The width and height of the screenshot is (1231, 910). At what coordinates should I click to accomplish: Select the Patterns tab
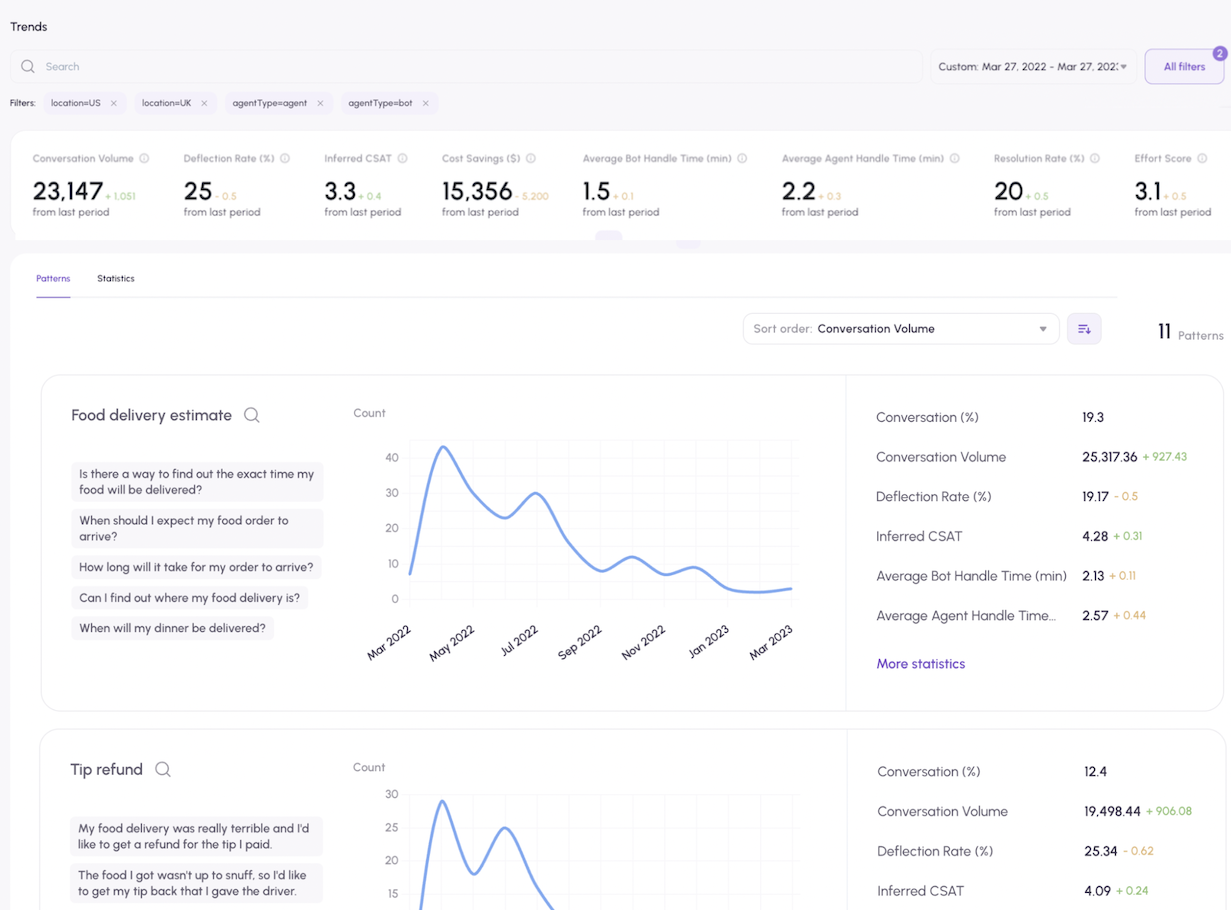pyautogui.click(x=53, y=279)
